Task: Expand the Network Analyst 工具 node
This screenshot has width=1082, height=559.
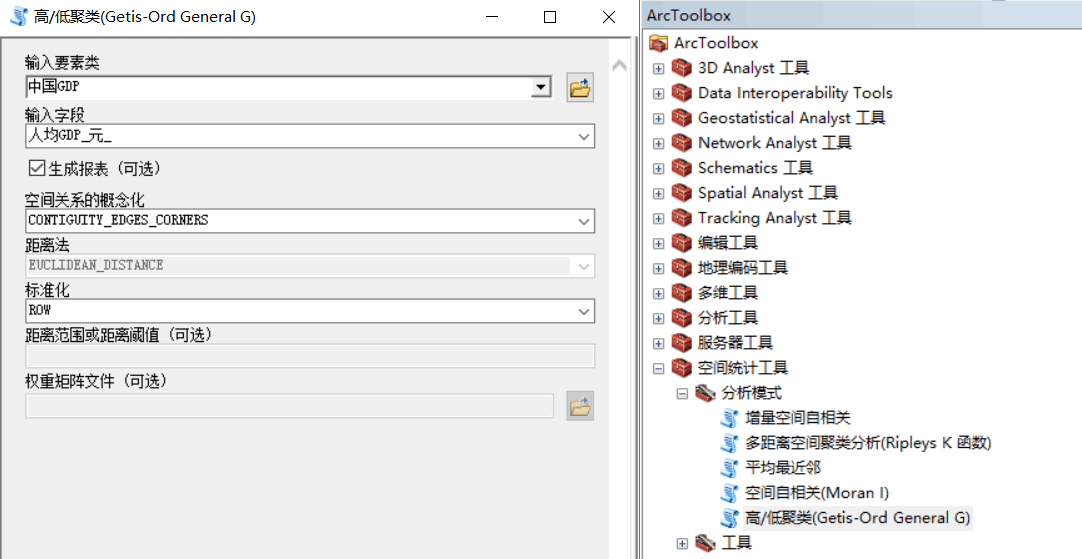Action: pyautogui.click(x=658, y=144)
